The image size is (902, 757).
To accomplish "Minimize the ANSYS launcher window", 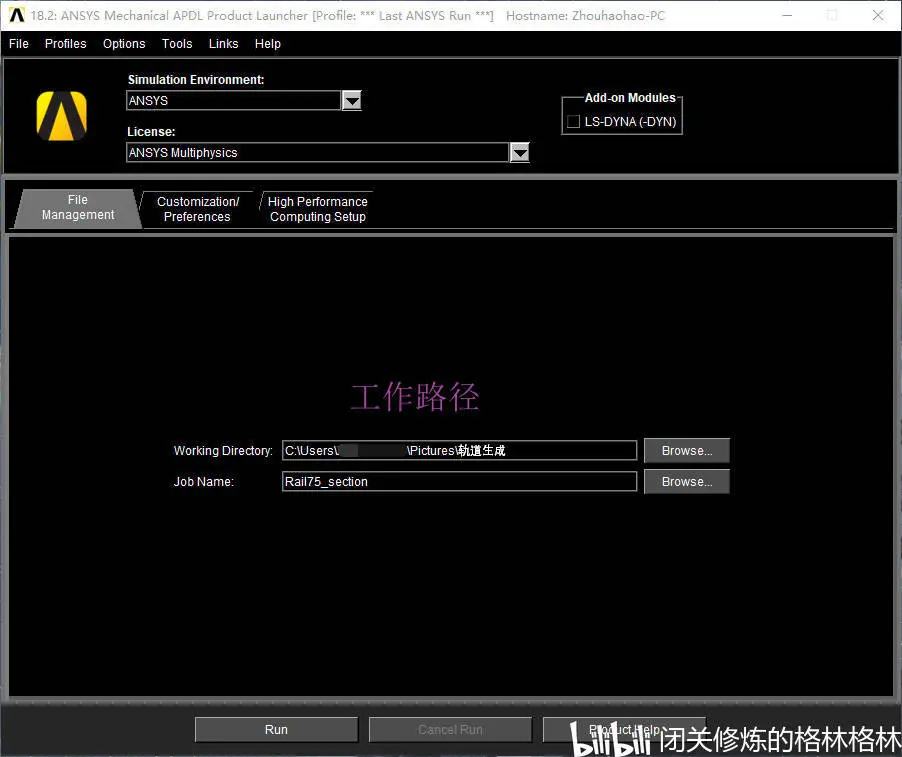I will pyautogui.click(x=788, y=16).
